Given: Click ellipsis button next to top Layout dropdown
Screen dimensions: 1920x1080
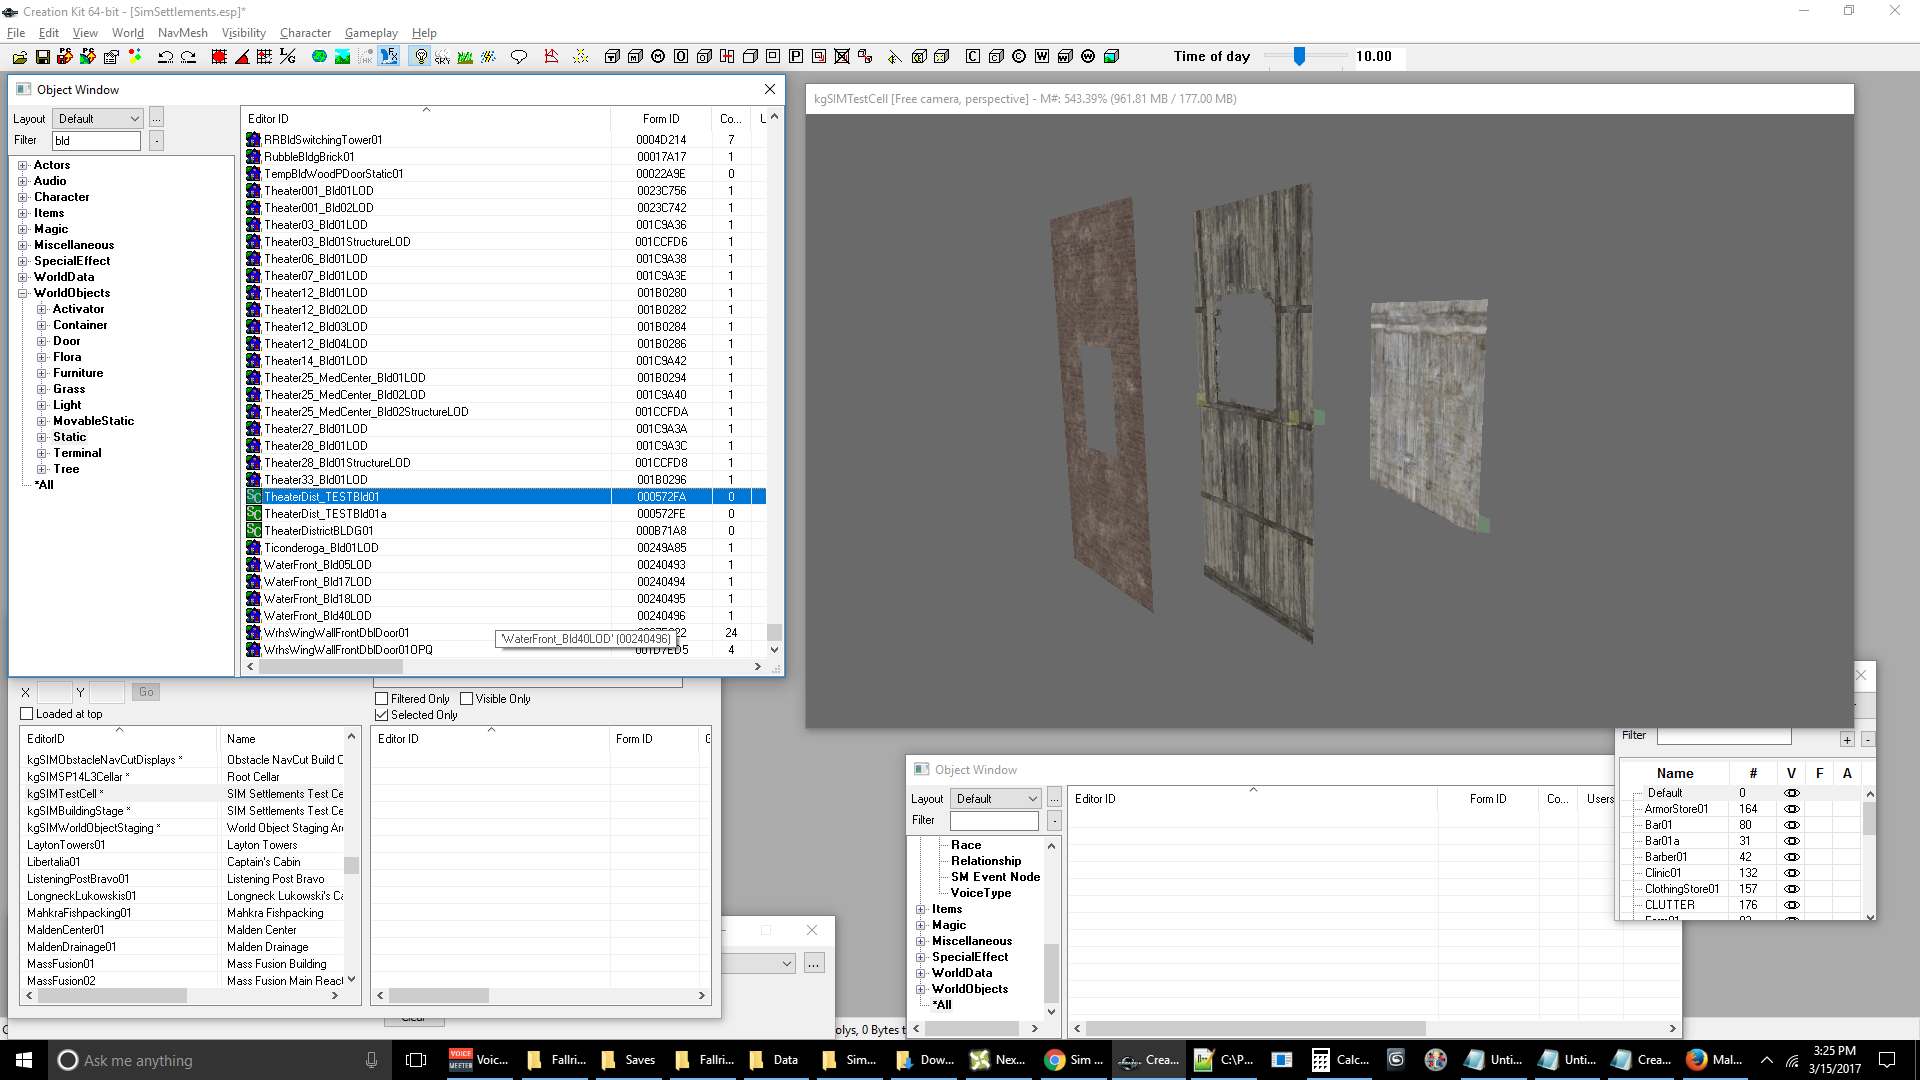Looking at the screenshot, I should [156, 119].
